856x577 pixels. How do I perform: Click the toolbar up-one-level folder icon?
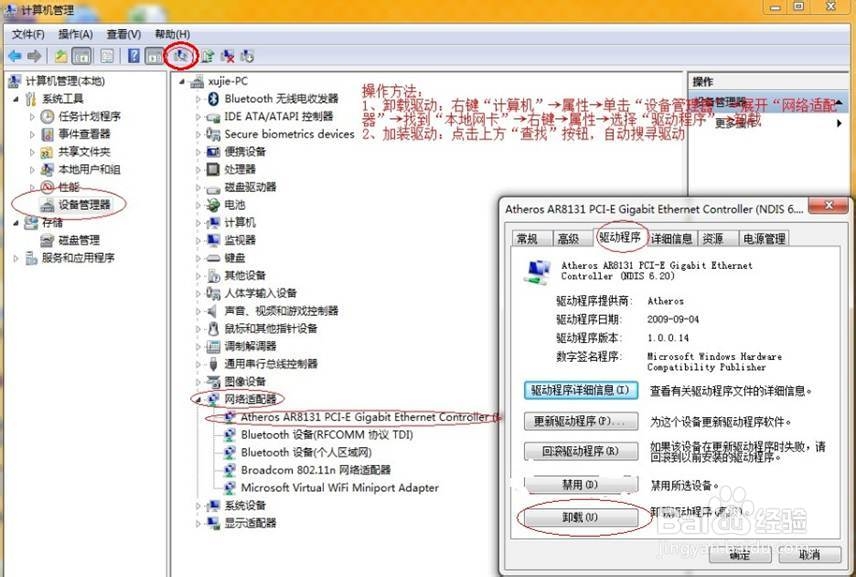click(61, 56)
